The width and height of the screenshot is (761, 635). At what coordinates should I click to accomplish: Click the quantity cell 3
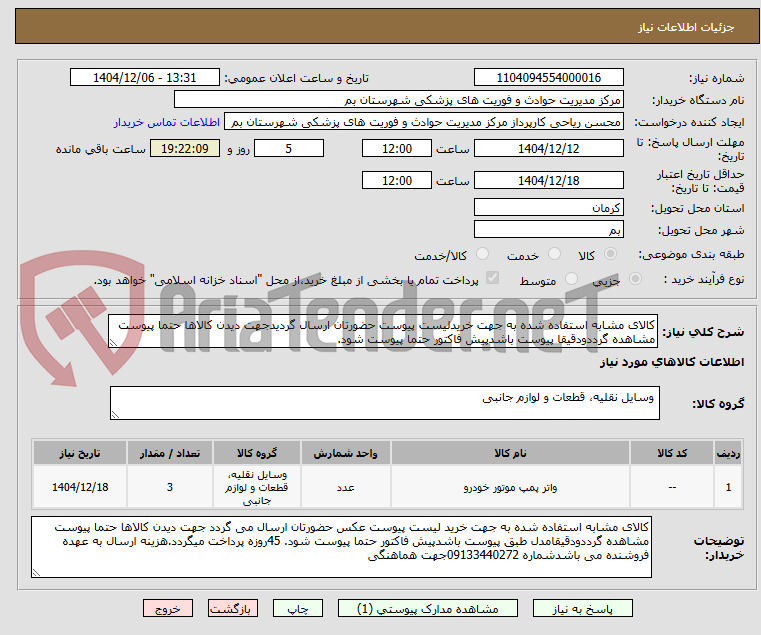(170, 487)
